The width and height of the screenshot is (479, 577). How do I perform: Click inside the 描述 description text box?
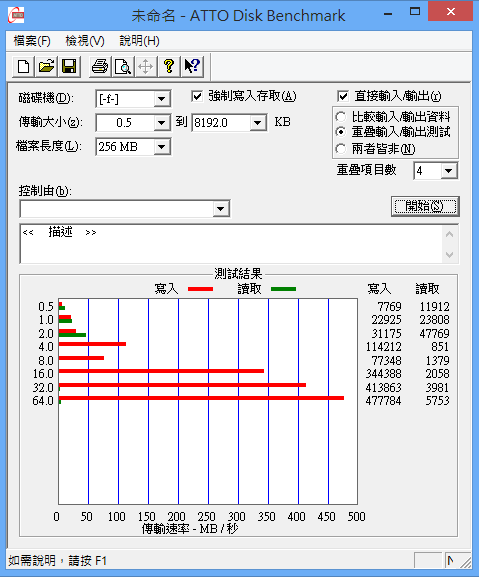pyautogui.click(x=231, y=244)
